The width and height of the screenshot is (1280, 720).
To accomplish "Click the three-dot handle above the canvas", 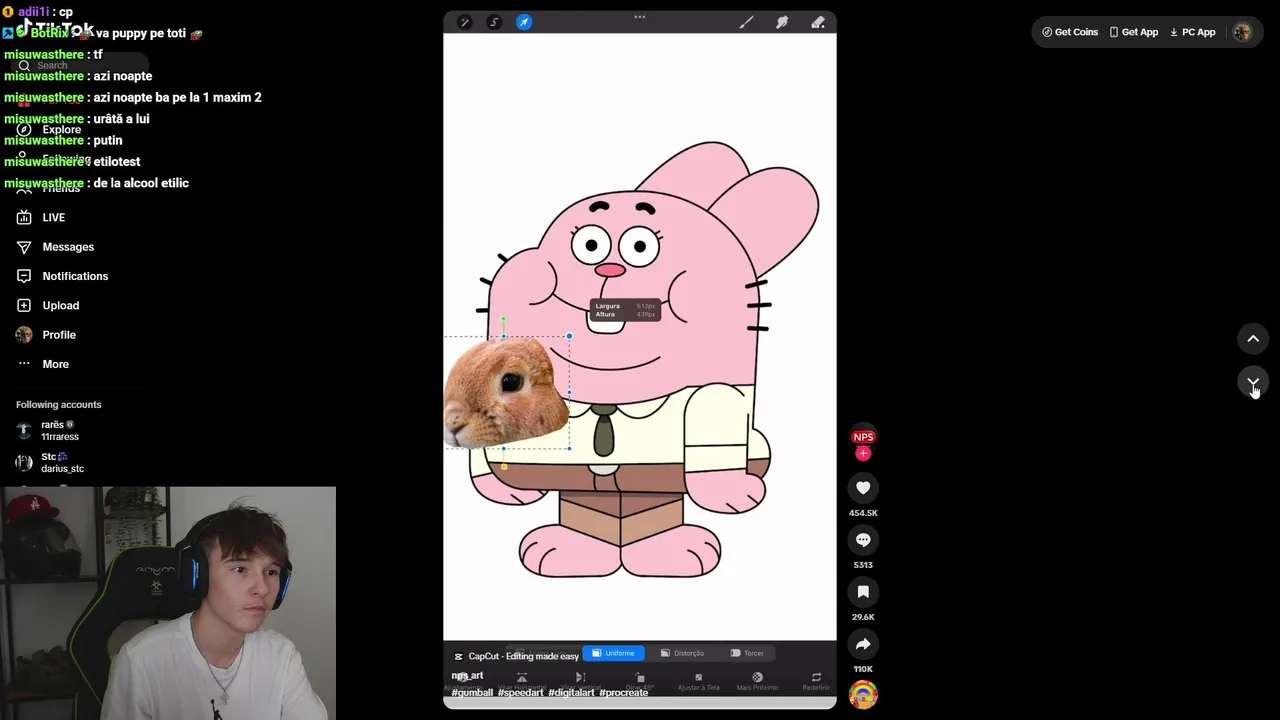I will coord(640,16).
